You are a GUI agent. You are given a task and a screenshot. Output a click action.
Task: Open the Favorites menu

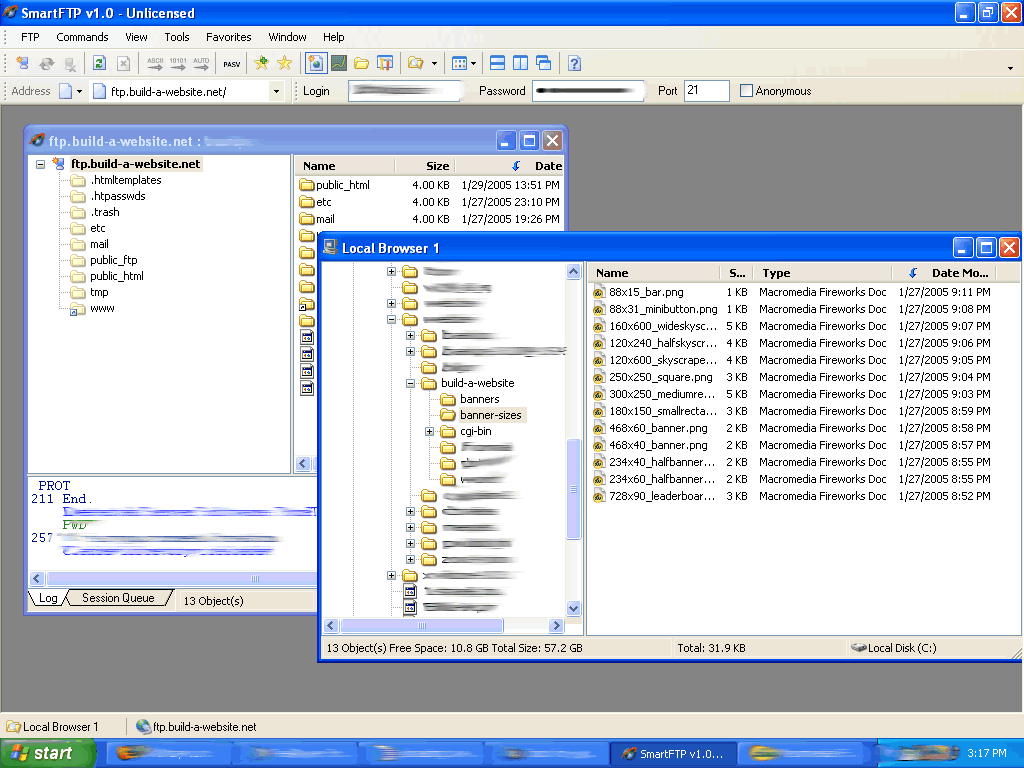(229, 37)
